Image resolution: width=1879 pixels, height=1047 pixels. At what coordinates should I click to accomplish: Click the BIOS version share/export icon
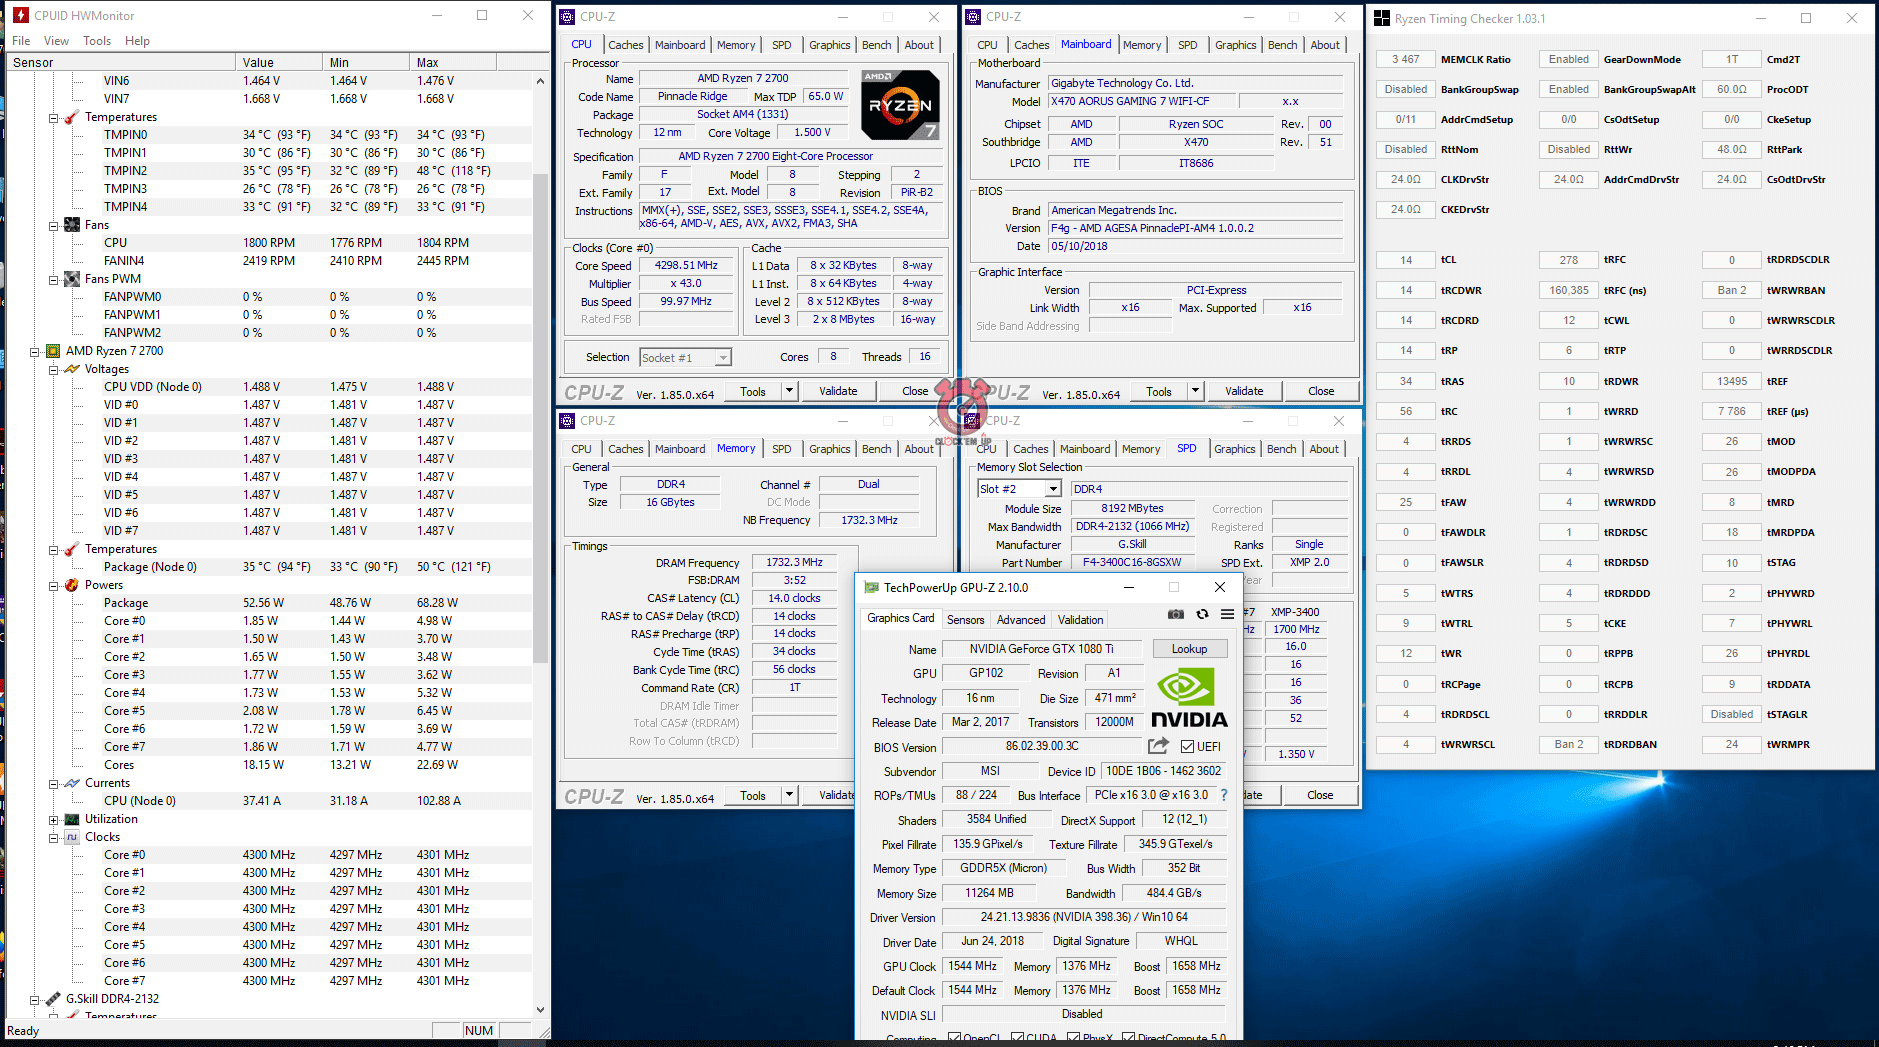1158,746
